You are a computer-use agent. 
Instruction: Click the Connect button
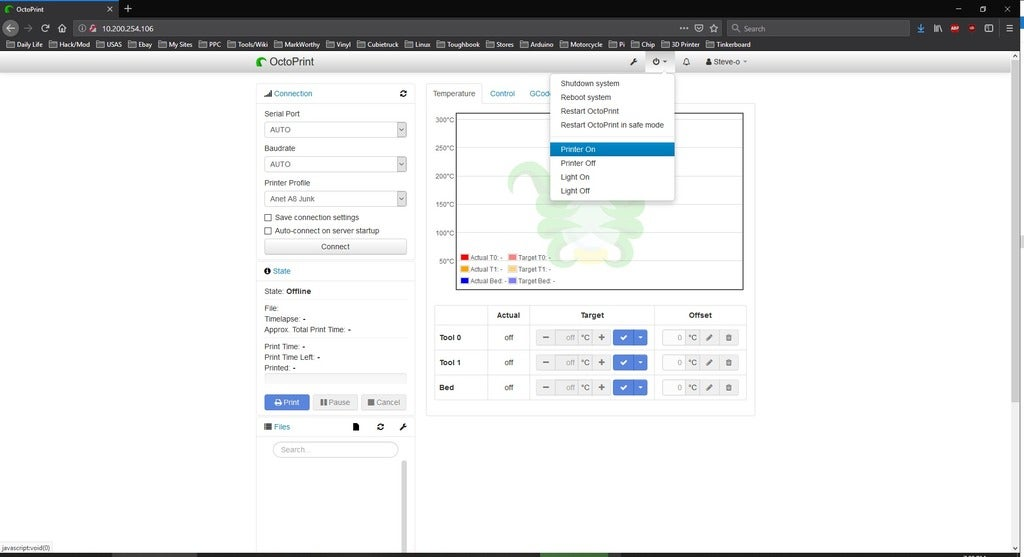[336, 247]
